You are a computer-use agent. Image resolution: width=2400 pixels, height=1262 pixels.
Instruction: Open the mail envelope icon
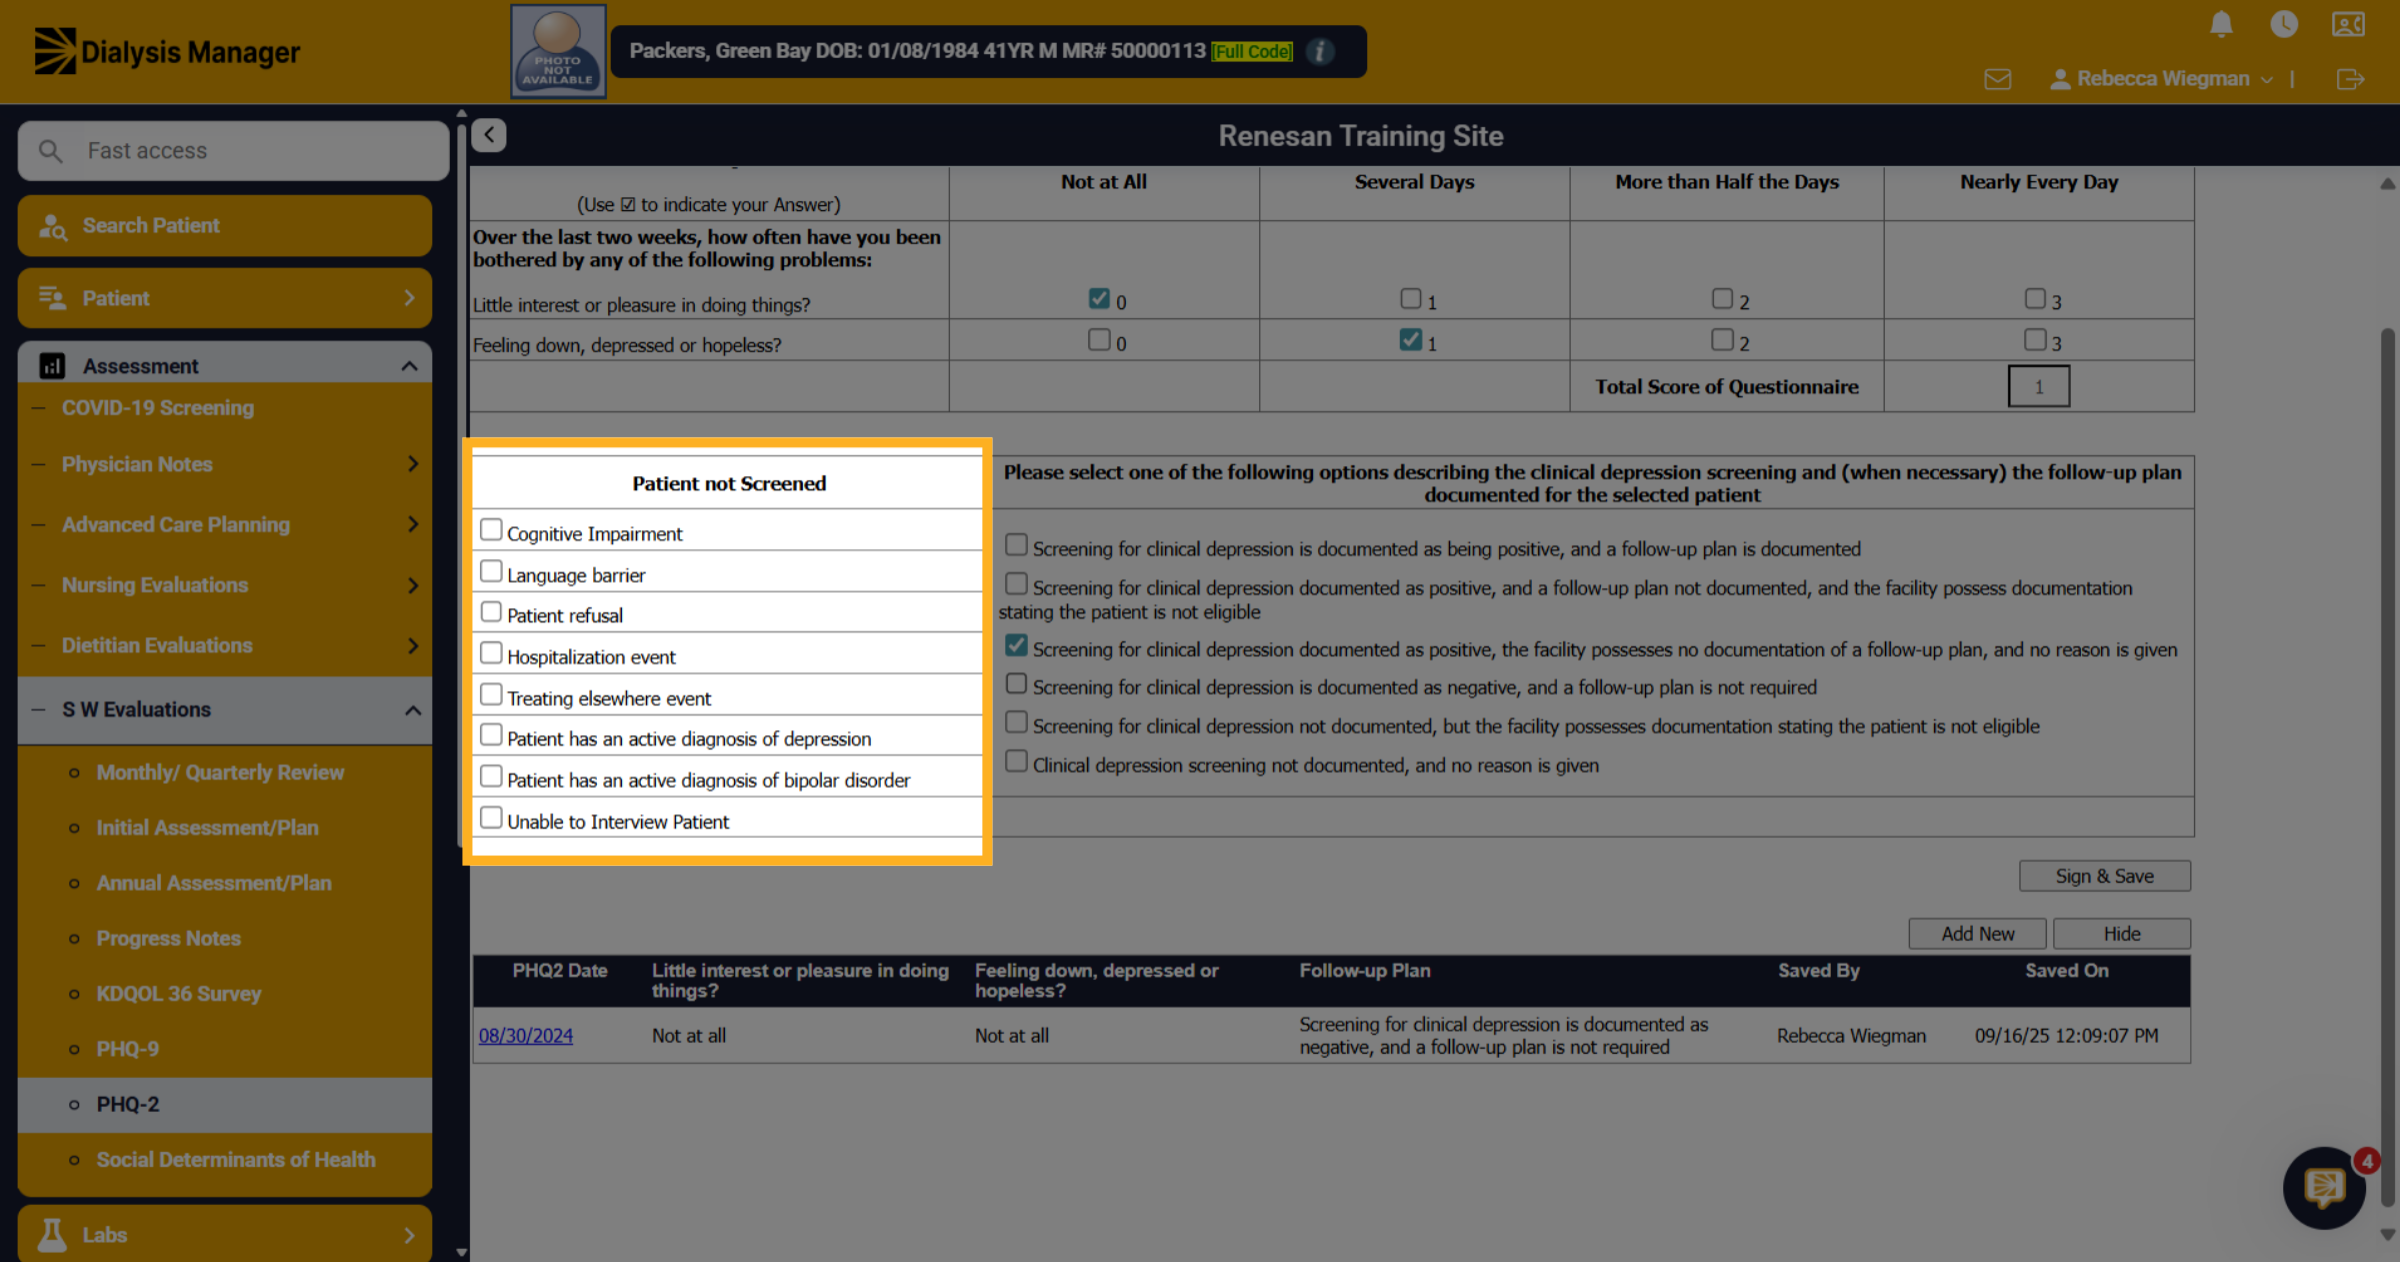point(1997,79)
